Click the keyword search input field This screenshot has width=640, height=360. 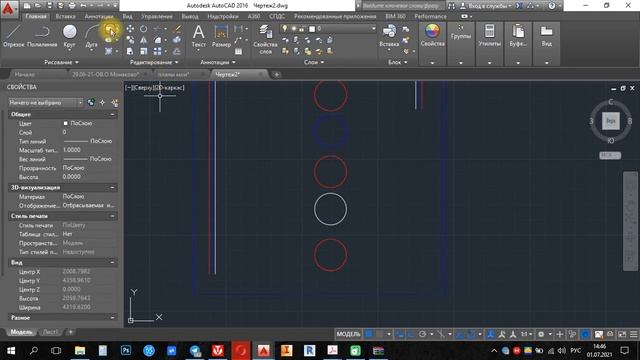[402, 6]
